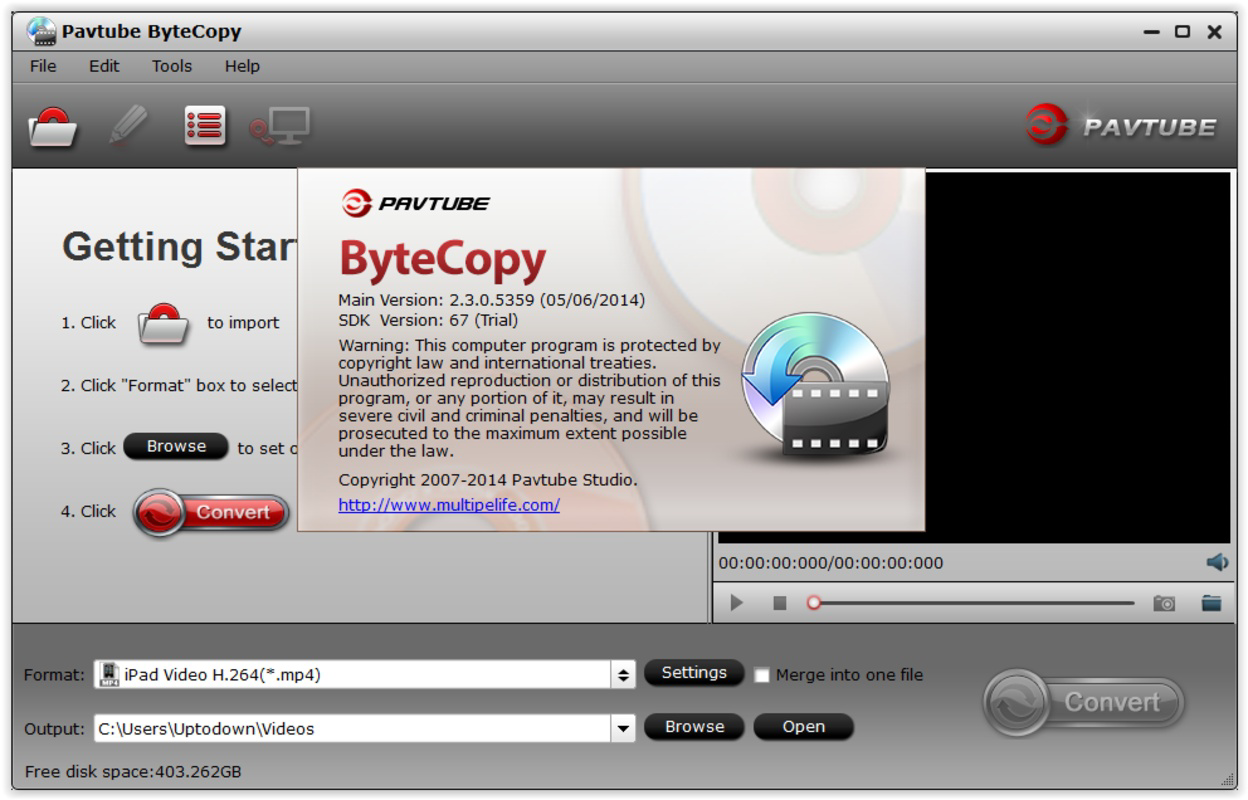The height and width of the screenshot is (800, 1248).
Task: Click the playback seek slider handle
Action: pyautogui.click(x=814, y=603)
